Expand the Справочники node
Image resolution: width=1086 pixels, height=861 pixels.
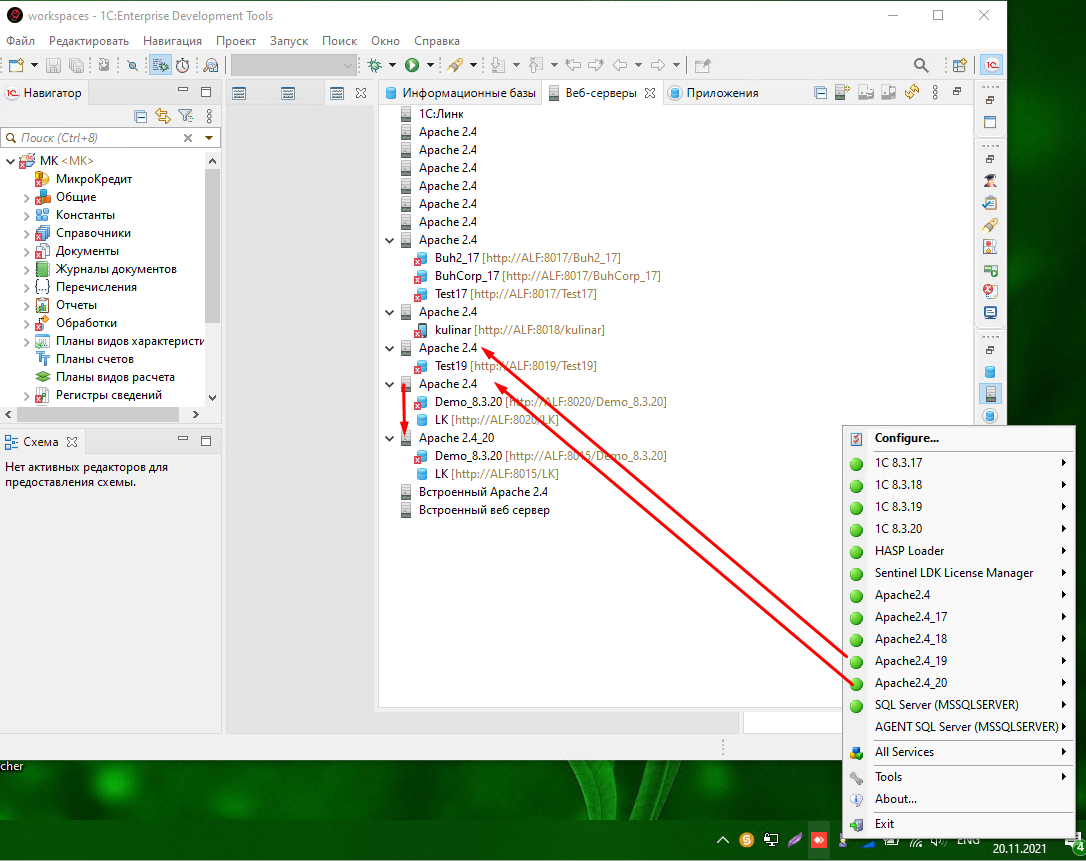(26, 233)
